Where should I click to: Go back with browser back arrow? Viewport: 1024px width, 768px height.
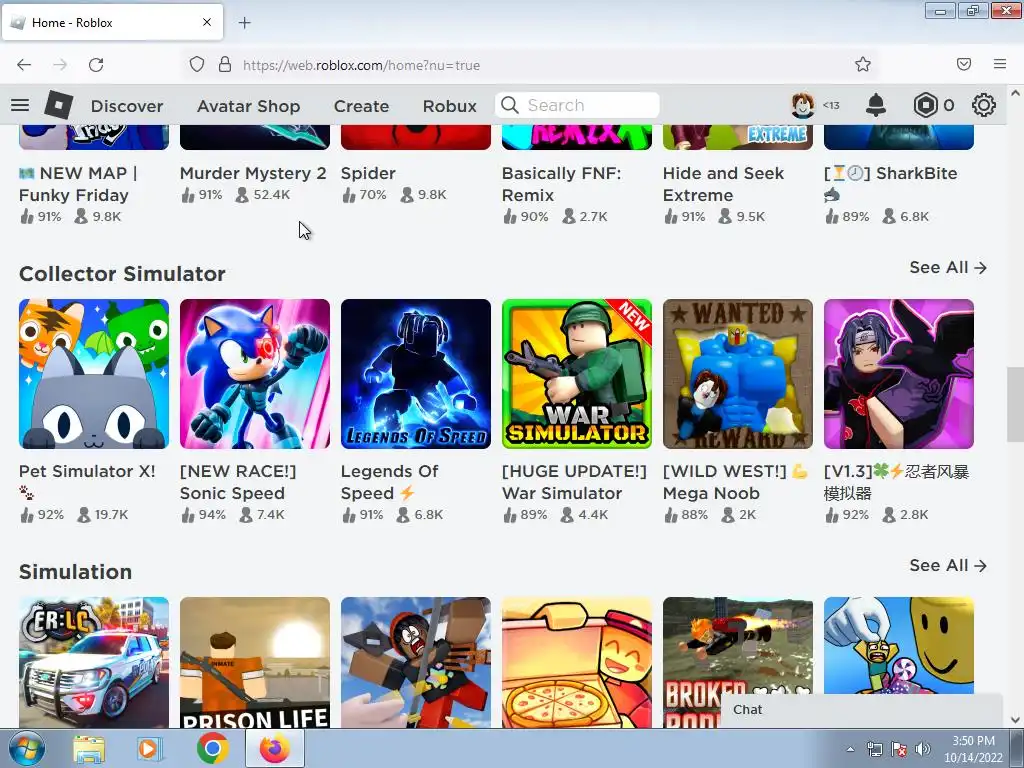[x=24, y=65]
